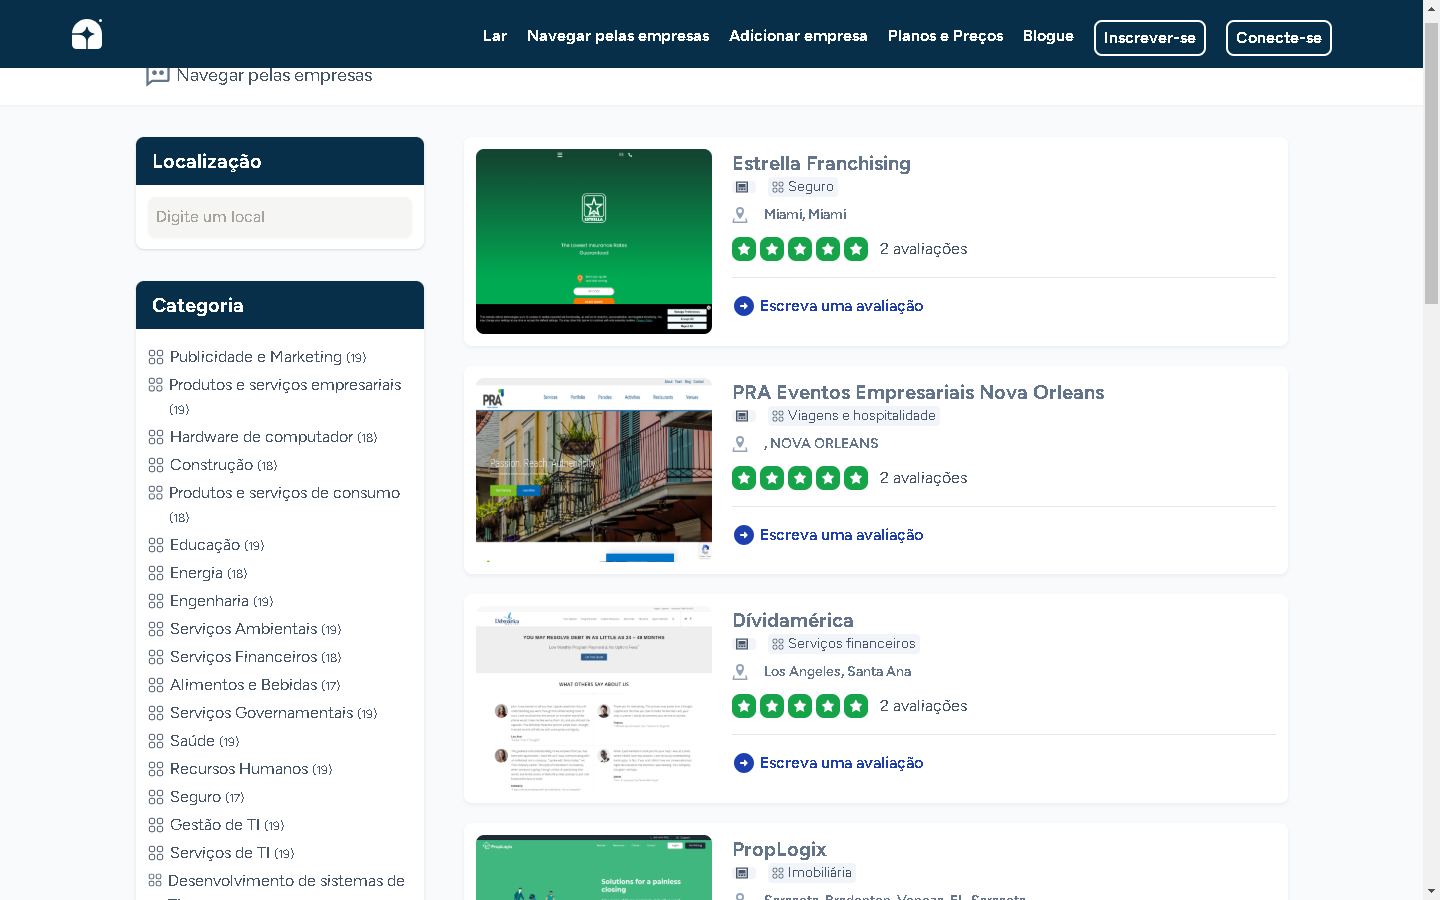Click the map pin icon next to Miami
Viewport: 1440px width, 900px height.
(740, 215)
